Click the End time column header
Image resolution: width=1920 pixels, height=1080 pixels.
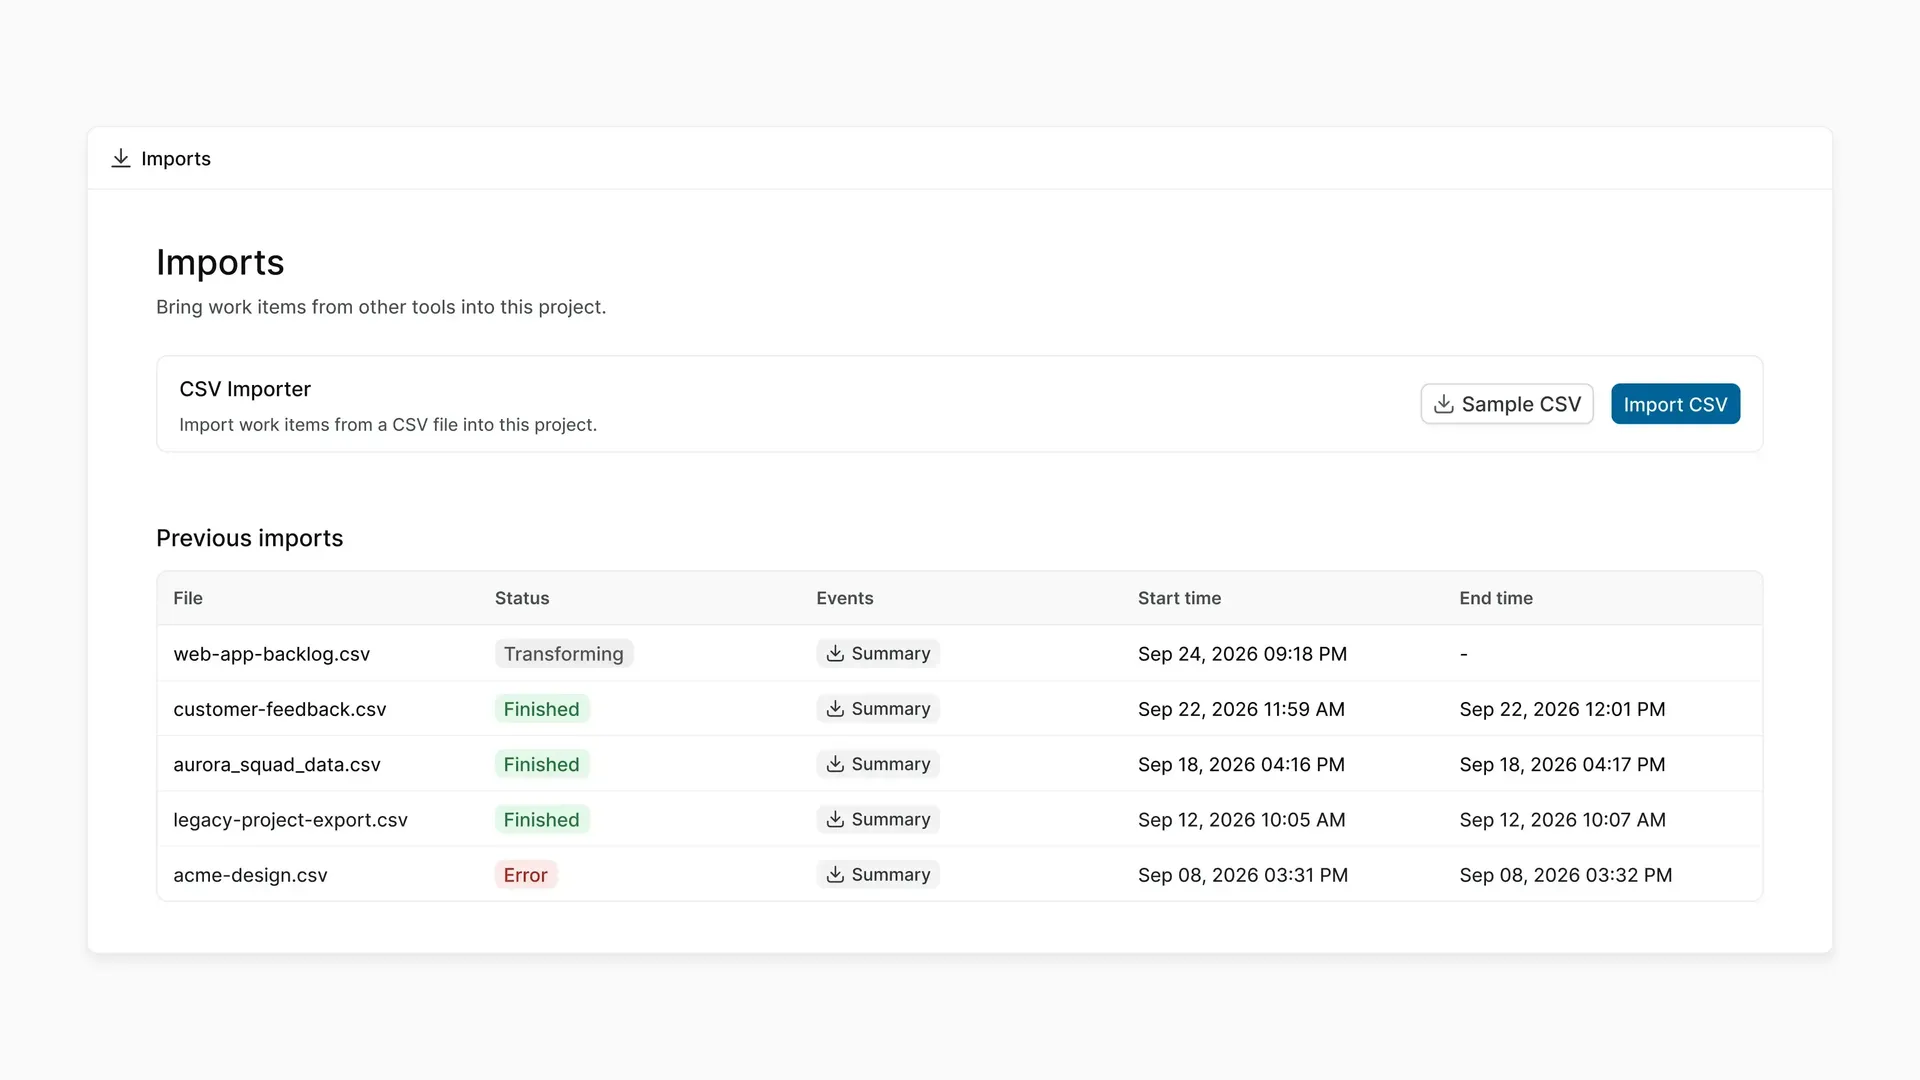tap(1496, 598)
